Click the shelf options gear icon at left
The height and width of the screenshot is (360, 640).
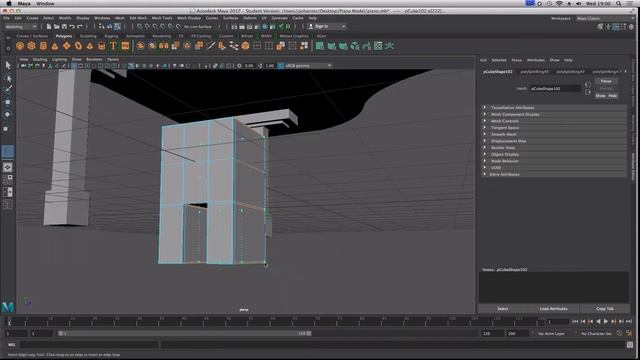[8, 48]
